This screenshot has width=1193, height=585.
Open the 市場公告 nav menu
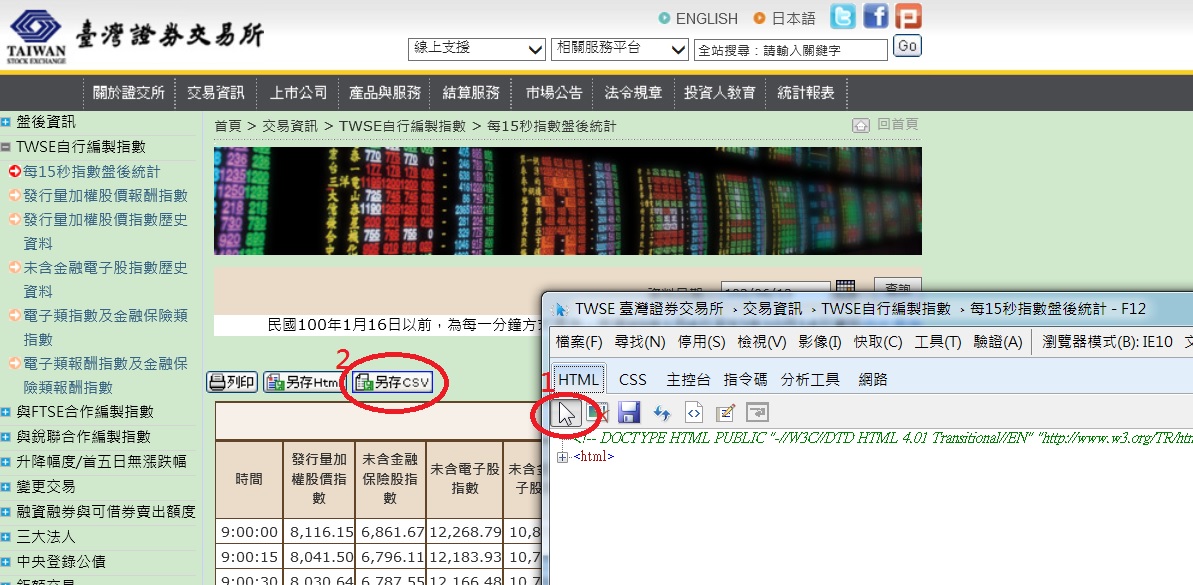pos(554,93)
